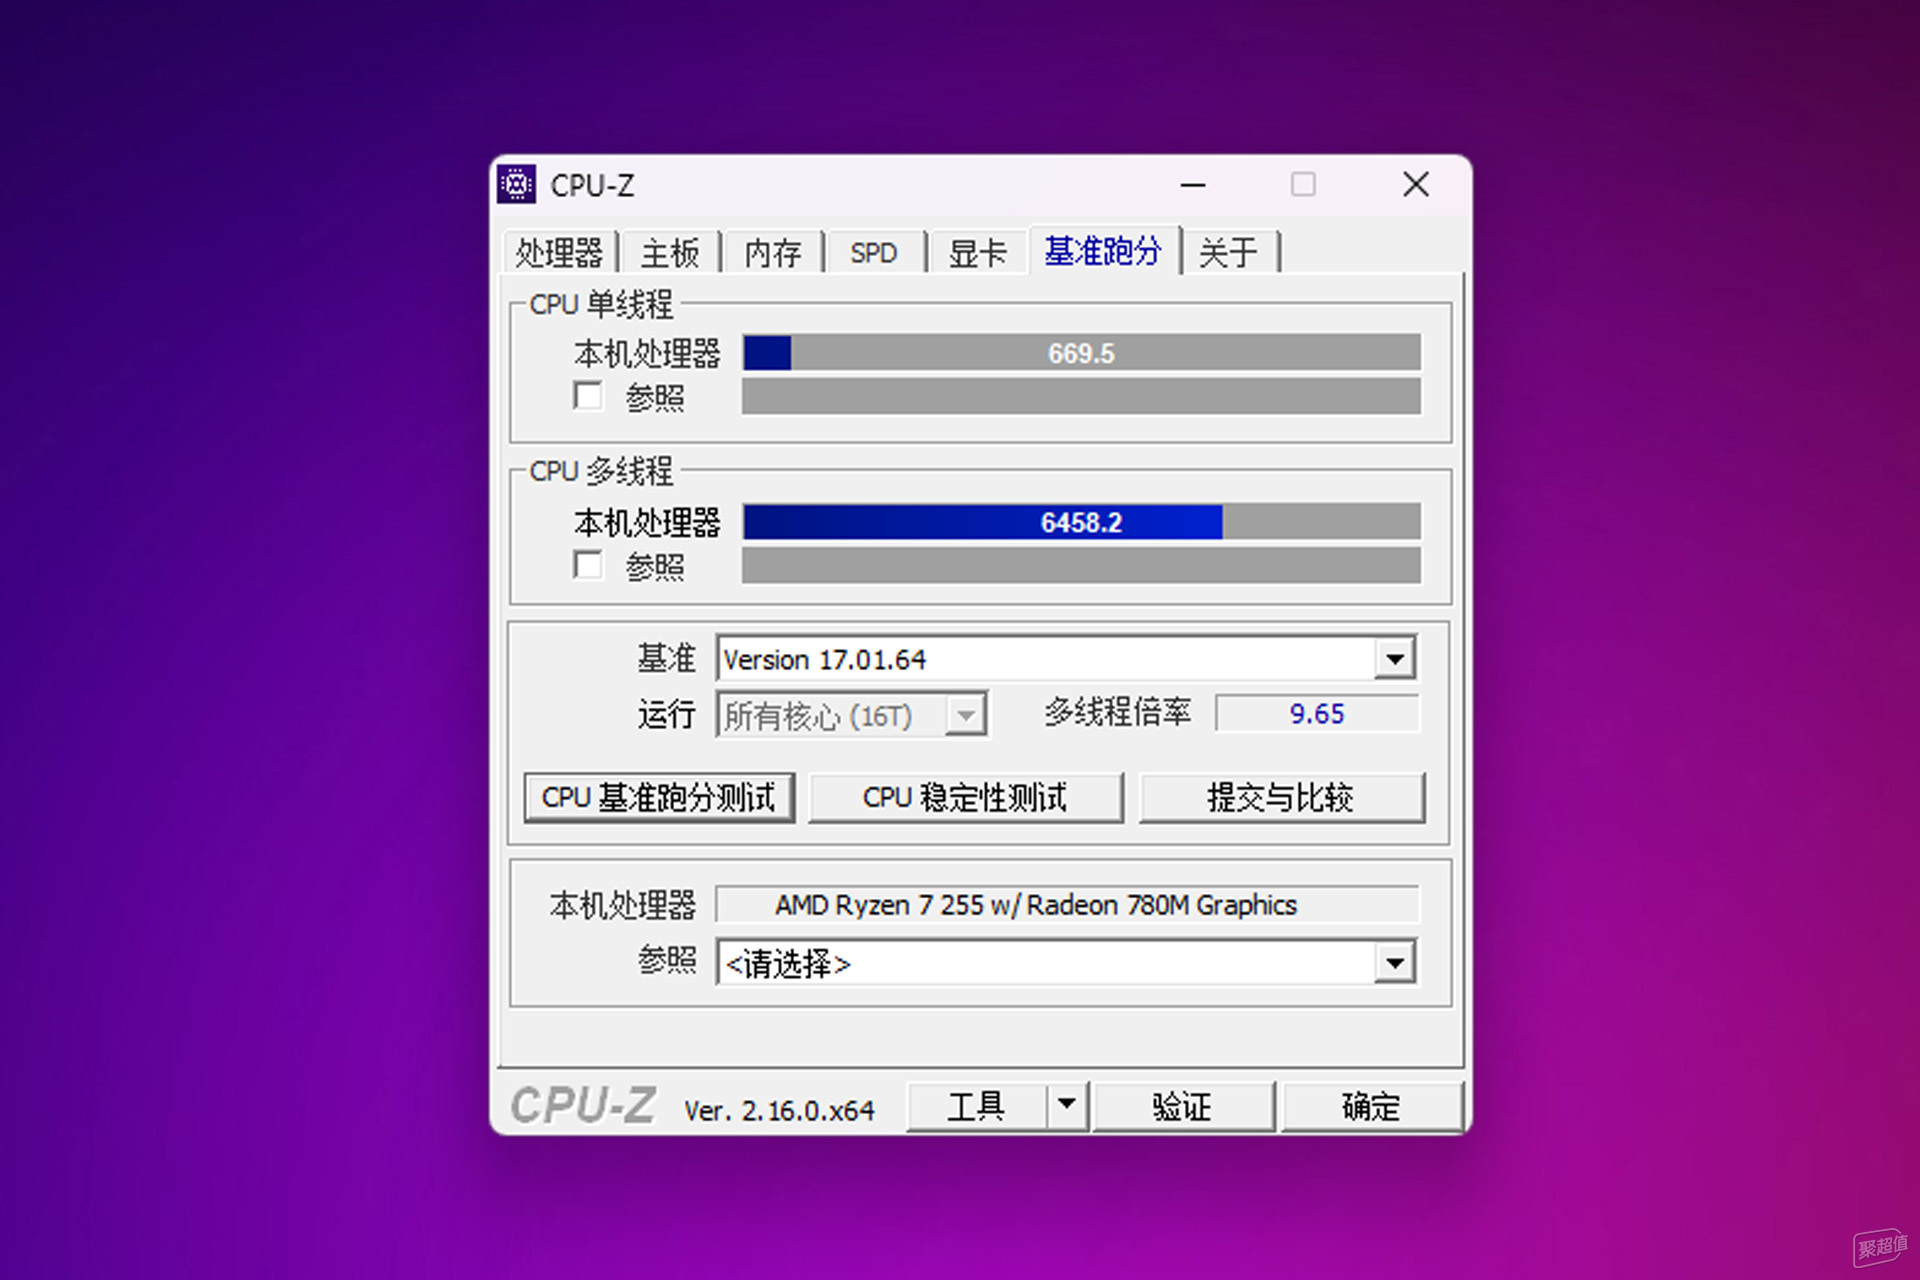Select the 基准跑分 tab

pyautogui.click(x=1104, y=250)
